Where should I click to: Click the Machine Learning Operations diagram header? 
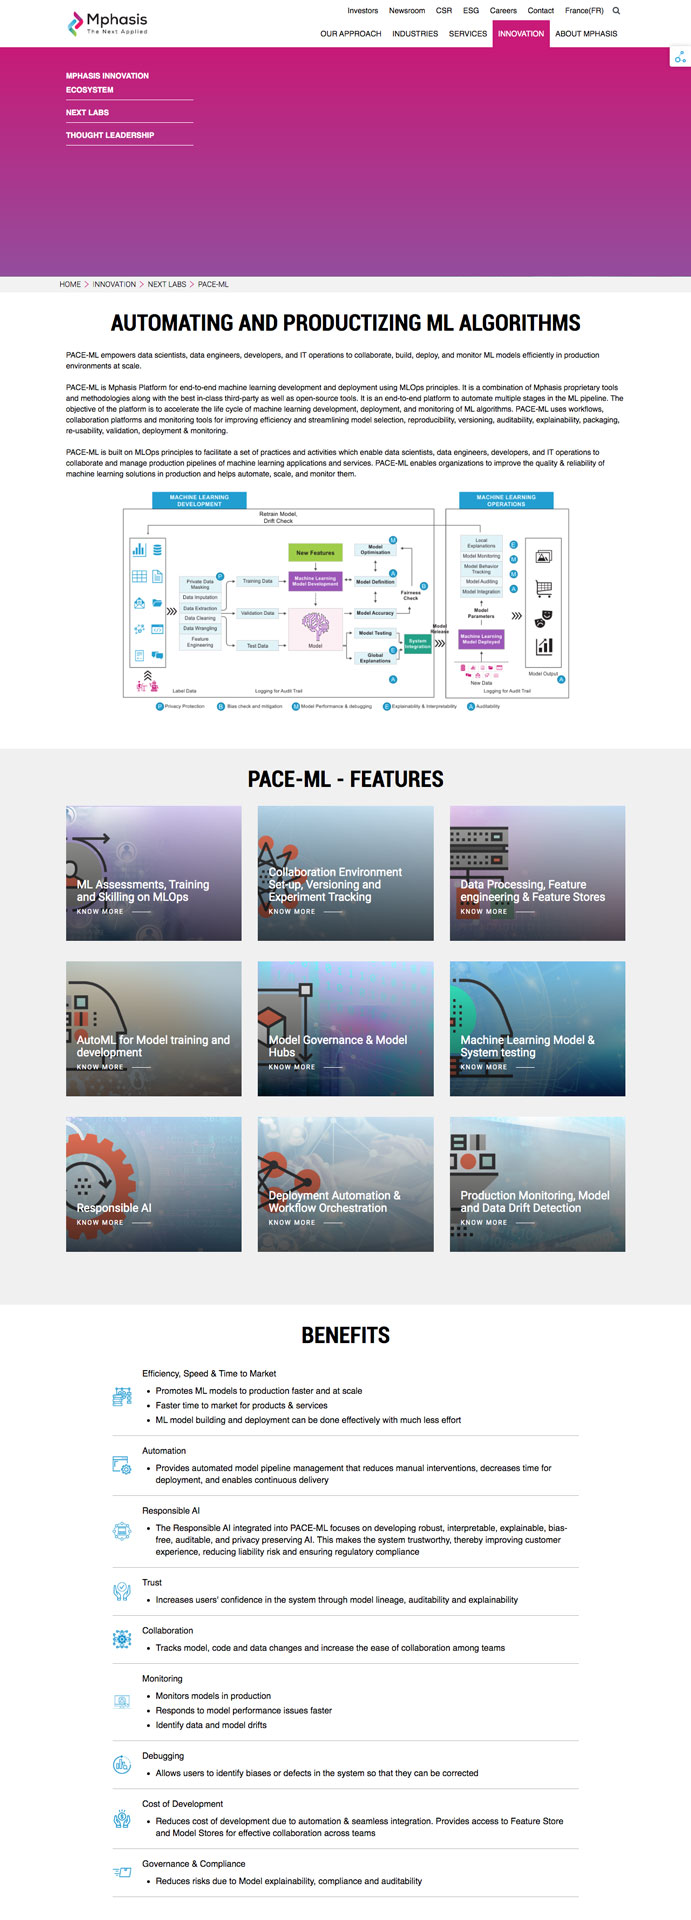pos(506,500)
